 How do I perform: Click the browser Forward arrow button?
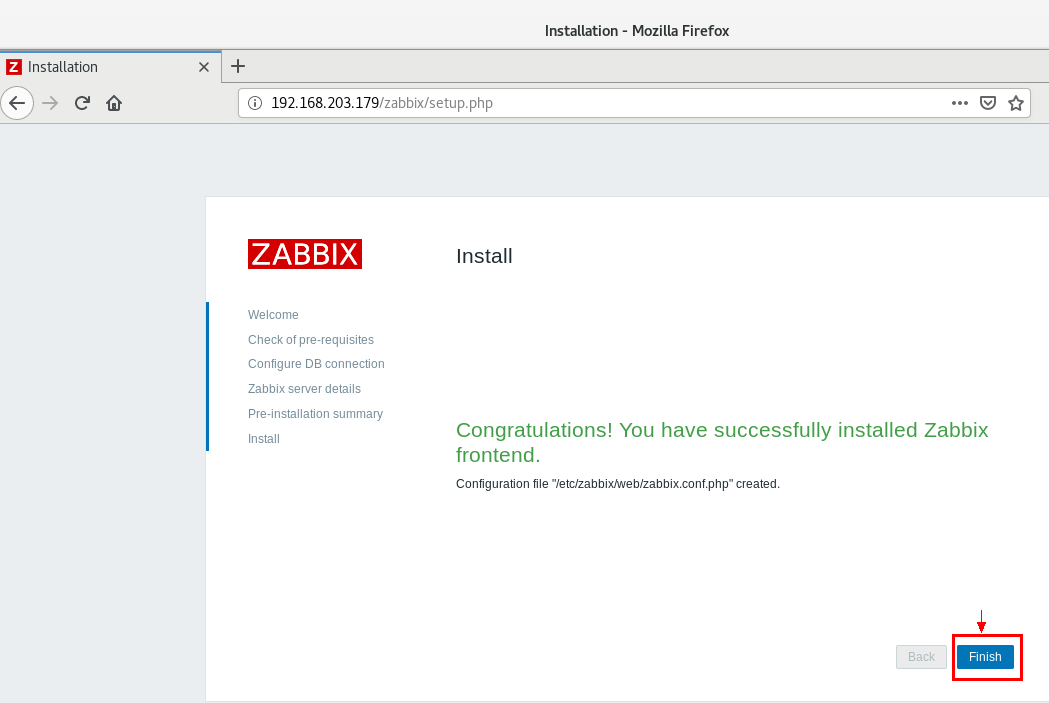pos(50,103)
